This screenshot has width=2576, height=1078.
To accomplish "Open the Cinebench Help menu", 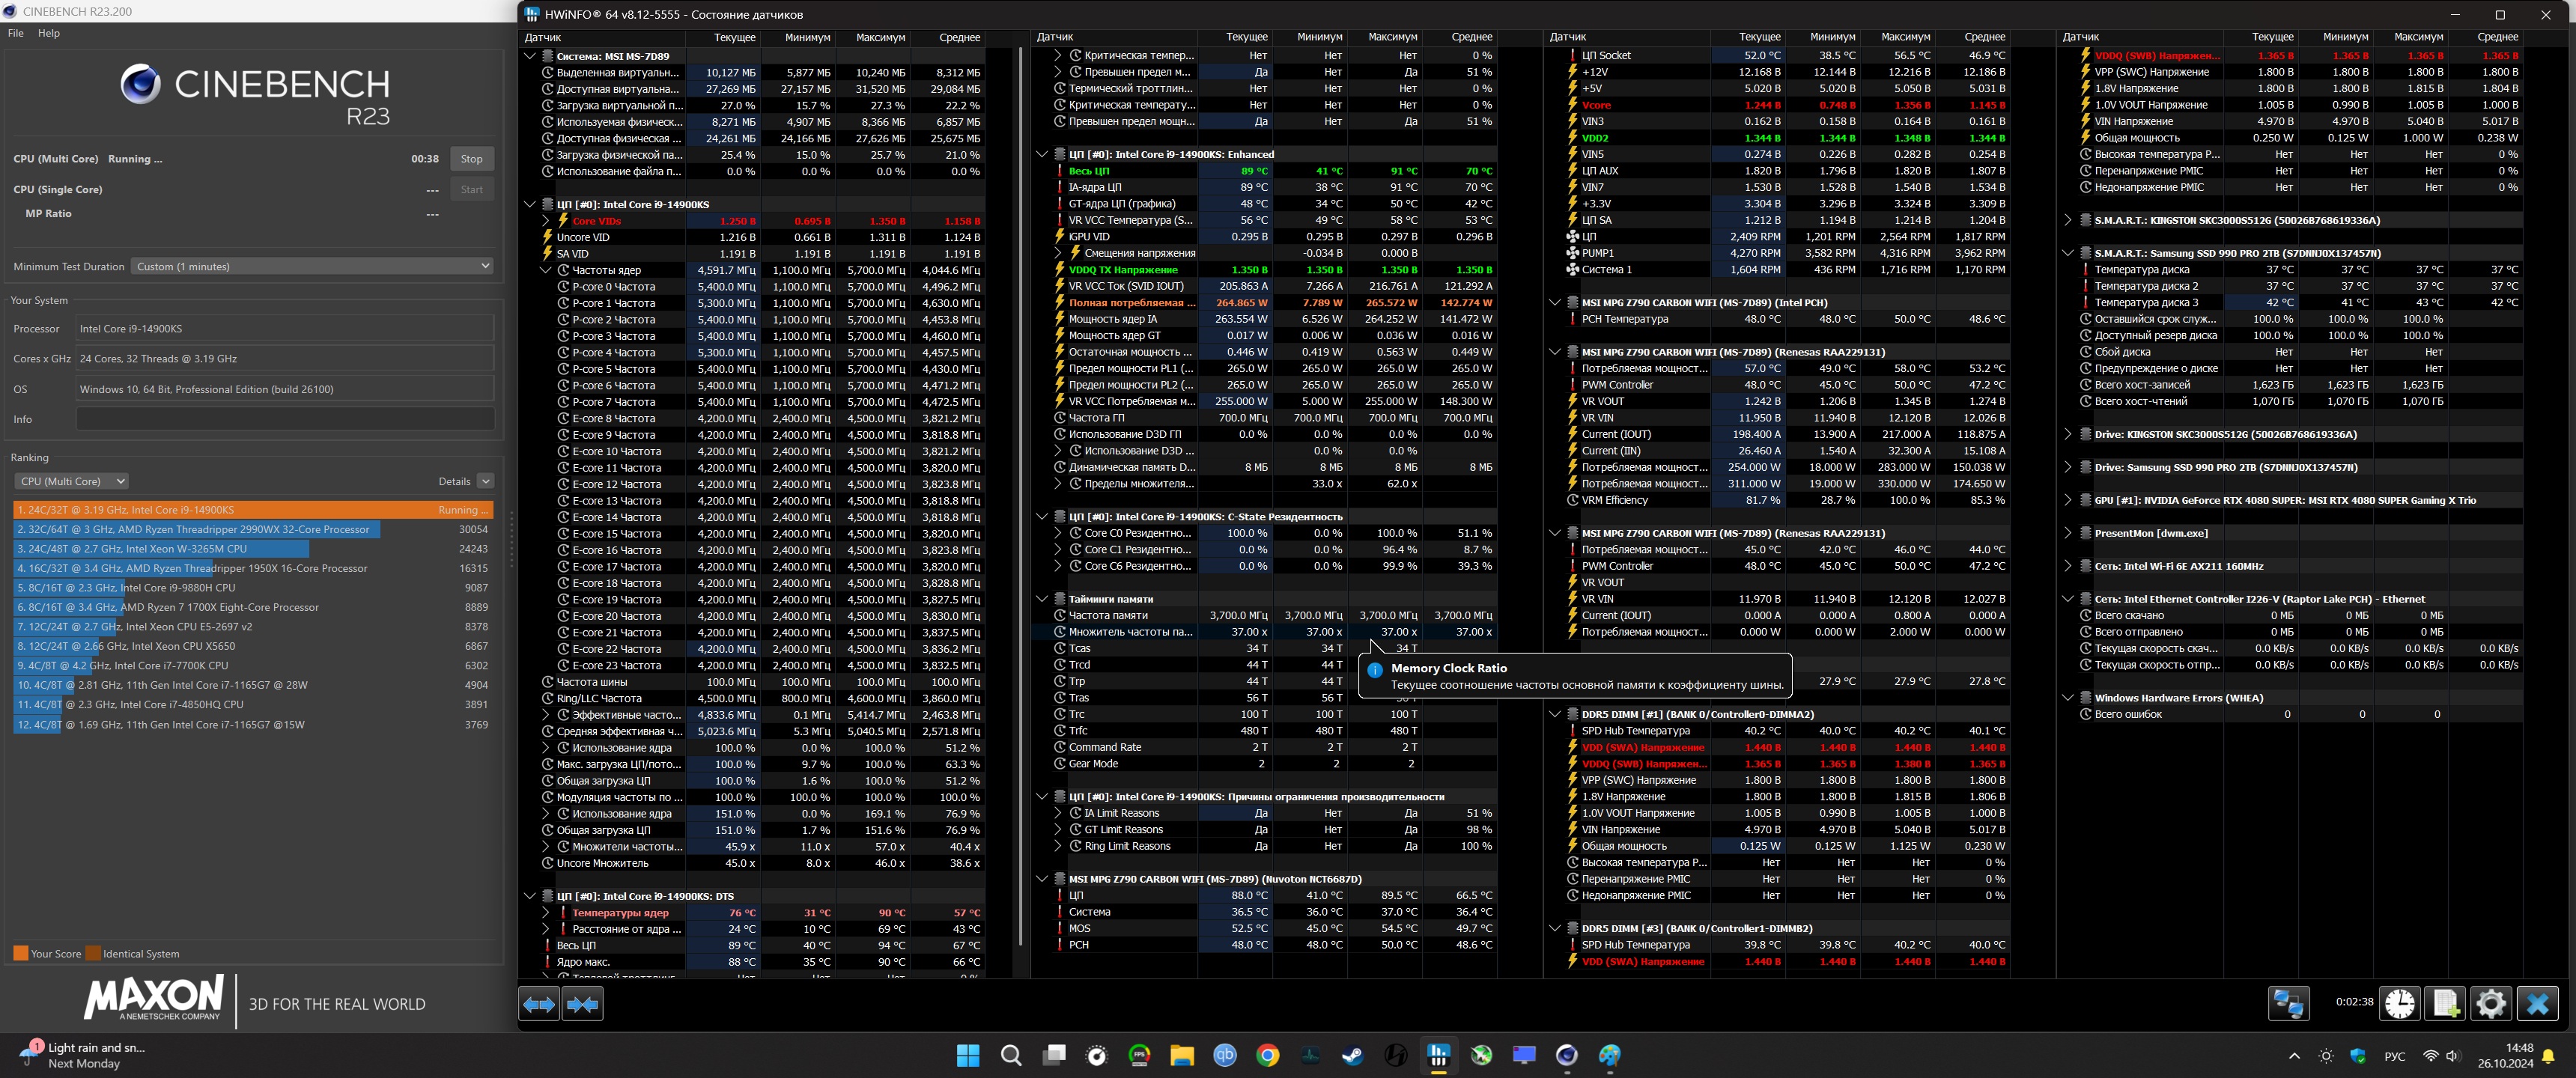I will [x=49, y=33].
